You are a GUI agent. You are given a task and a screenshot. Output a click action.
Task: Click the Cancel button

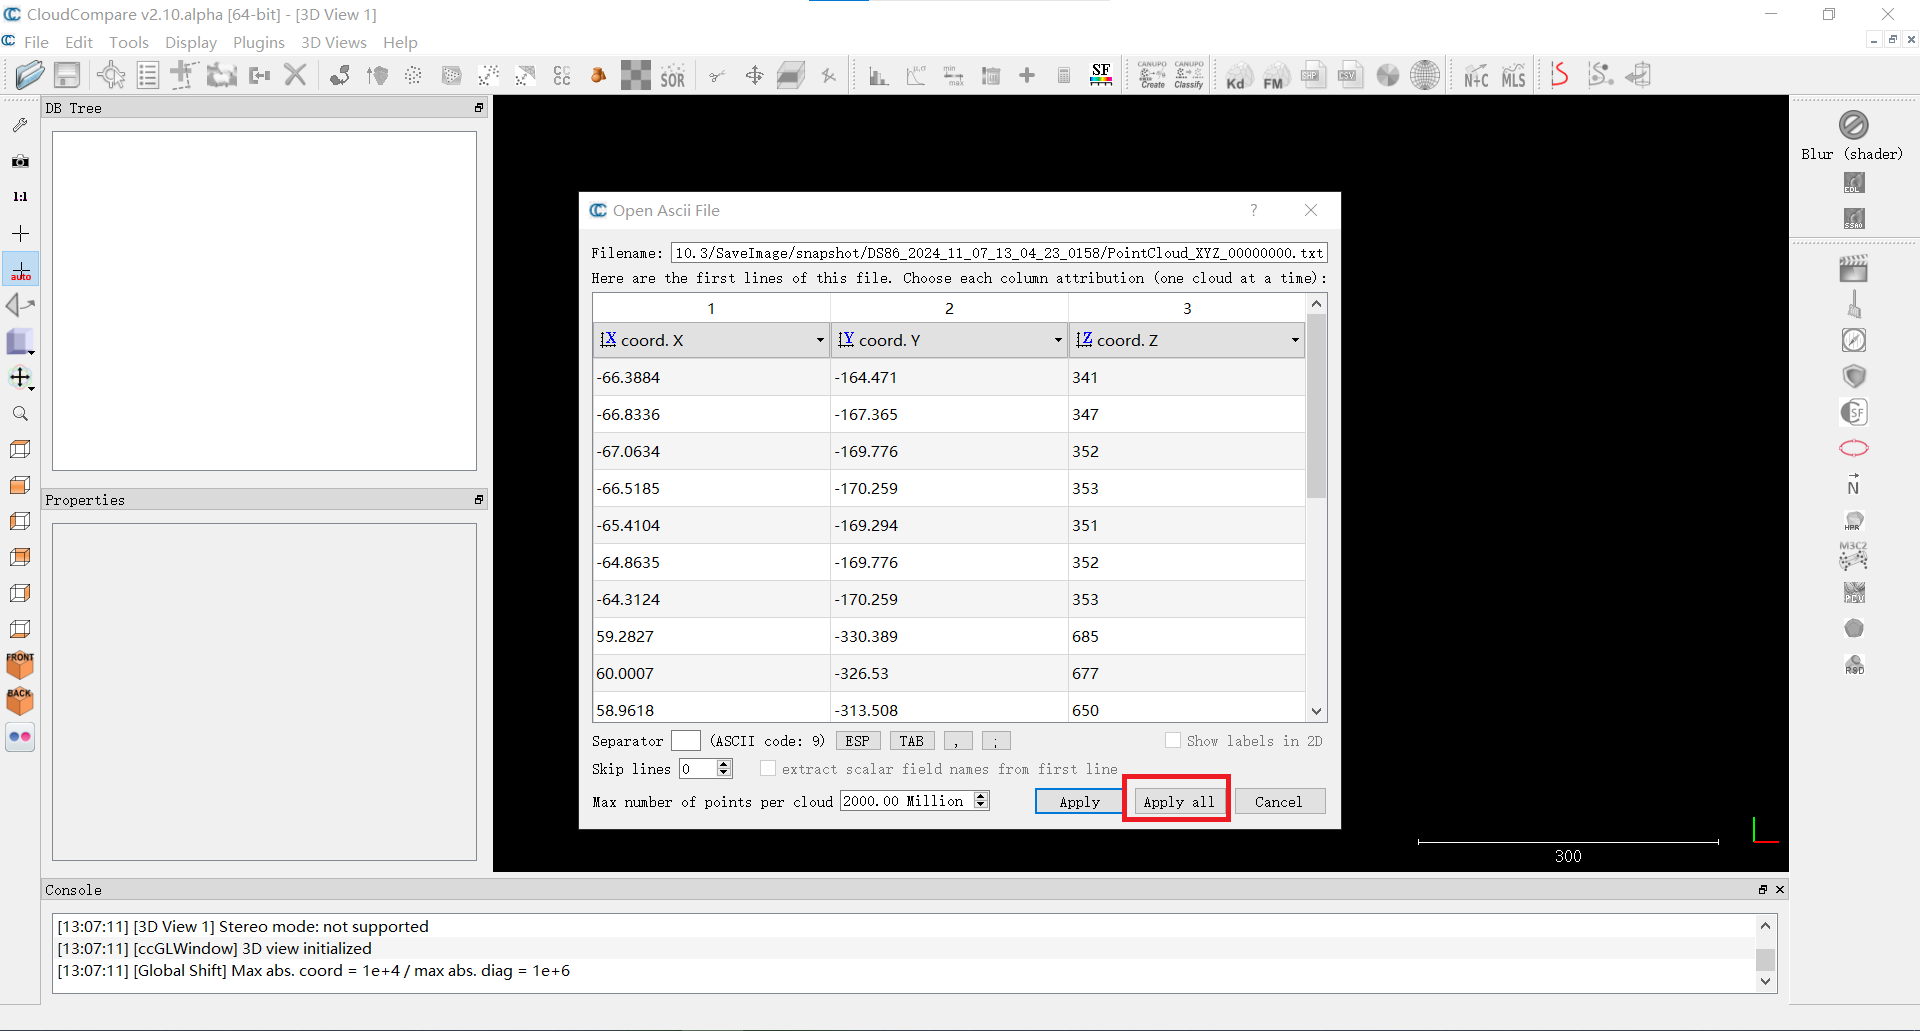point(1279,802)
